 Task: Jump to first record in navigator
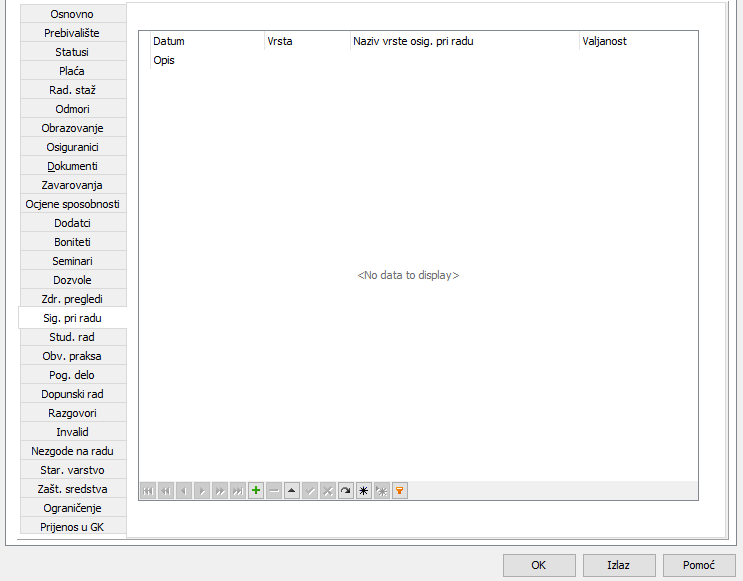coord(148,491)
